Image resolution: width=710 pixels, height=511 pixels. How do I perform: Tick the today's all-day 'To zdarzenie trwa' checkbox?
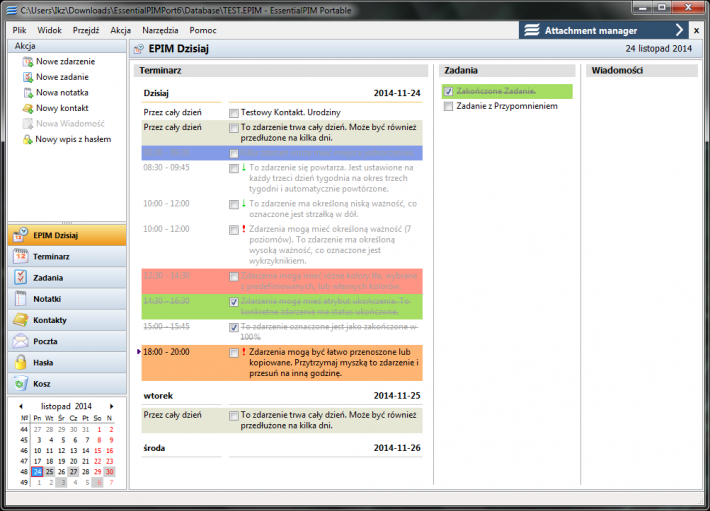tap(234, 128)
